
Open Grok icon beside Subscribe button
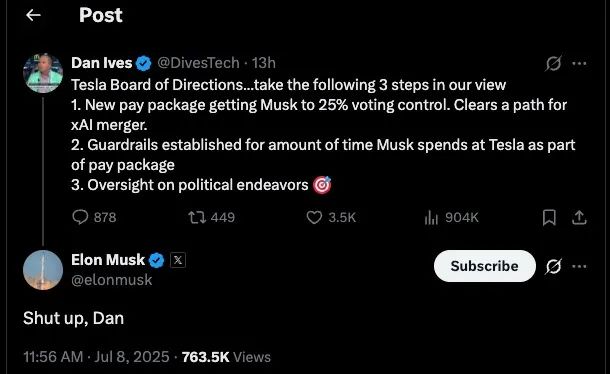click(553, 266)
